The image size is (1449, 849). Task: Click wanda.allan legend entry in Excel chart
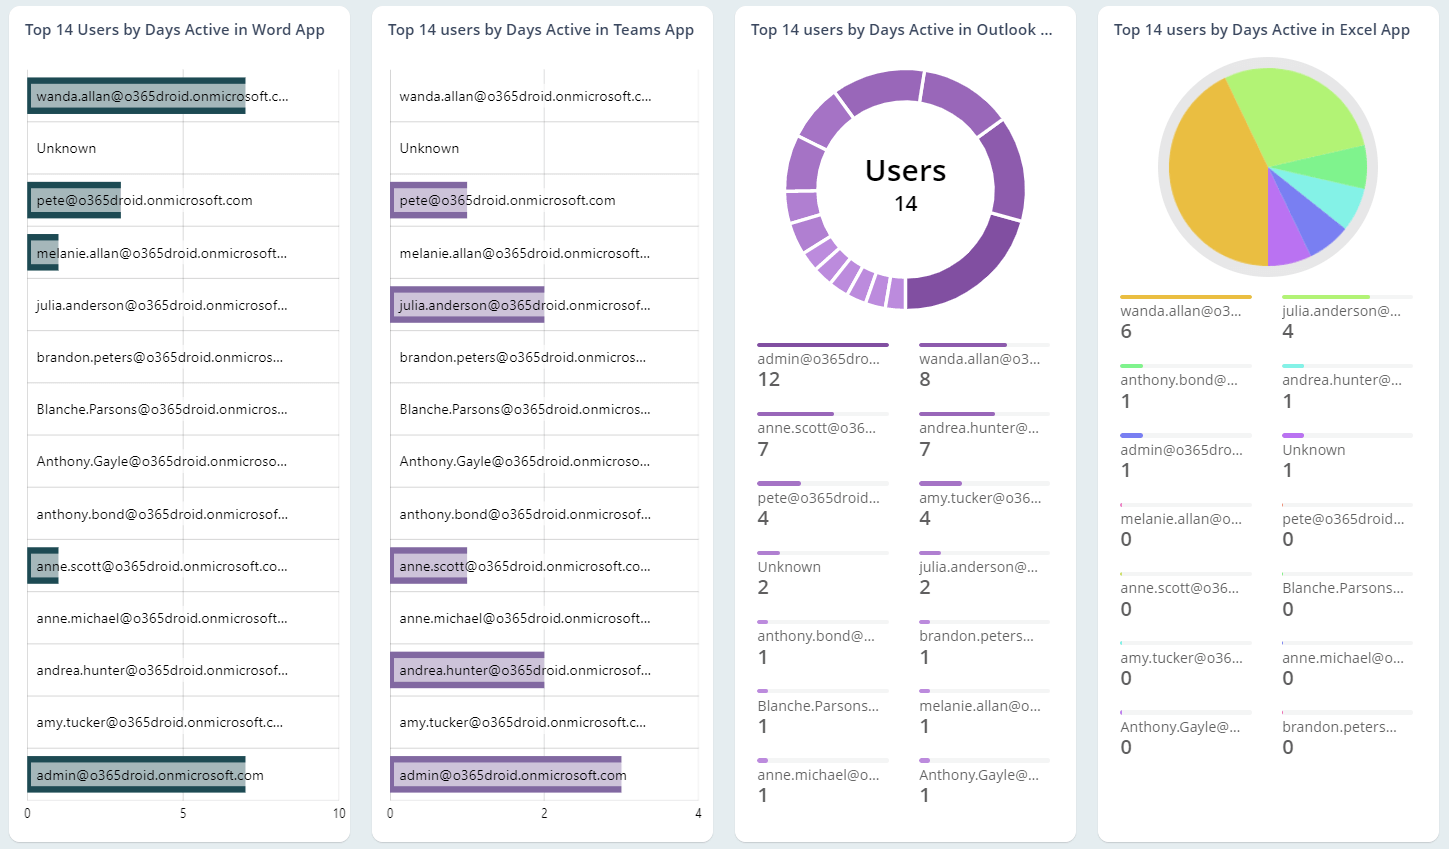point(1180,311)
